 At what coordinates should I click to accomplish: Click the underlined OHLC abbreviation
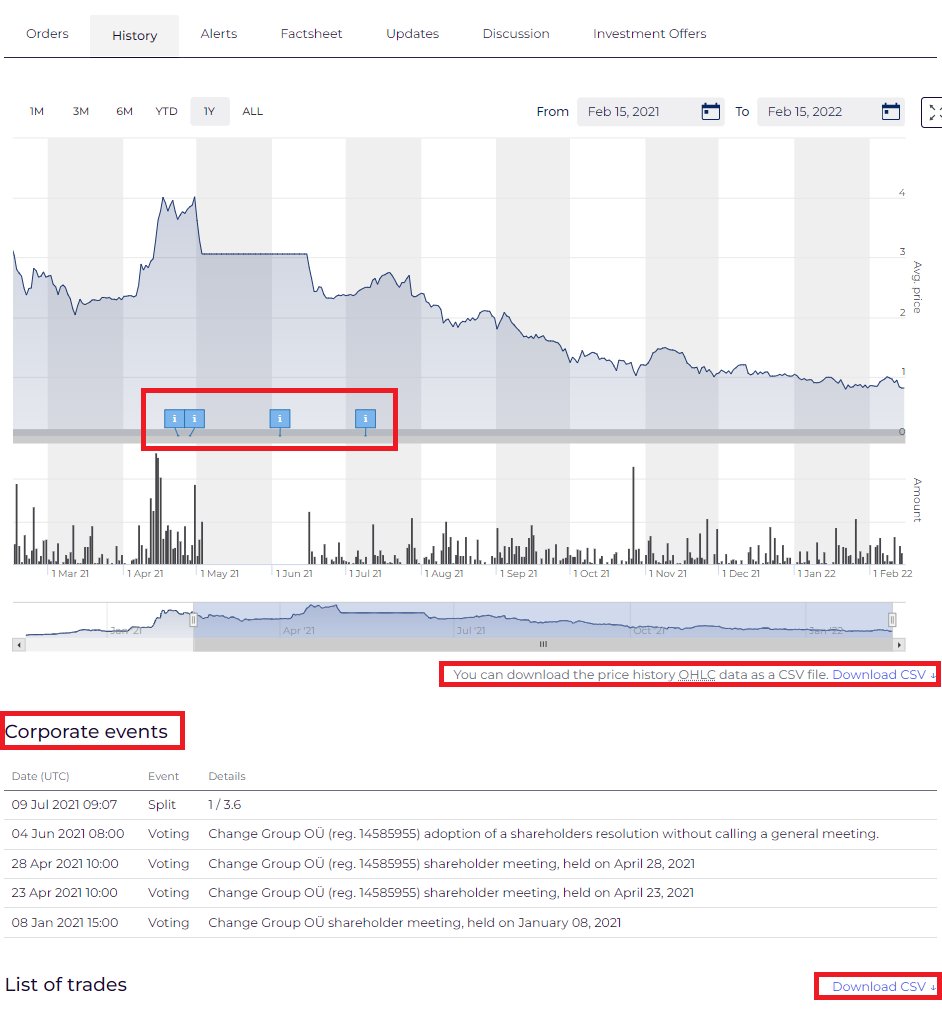coord(696,674)
